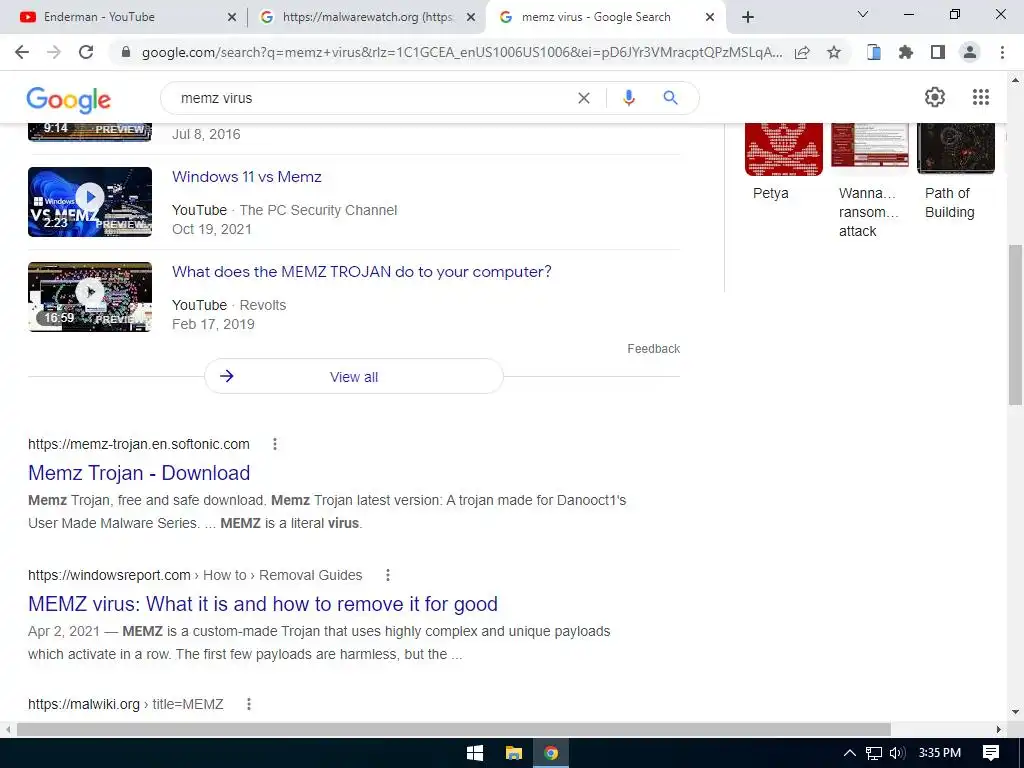The image size is (1024, 768).
Task: Click Chrome icon in taskbar
Action: point(551,753)
